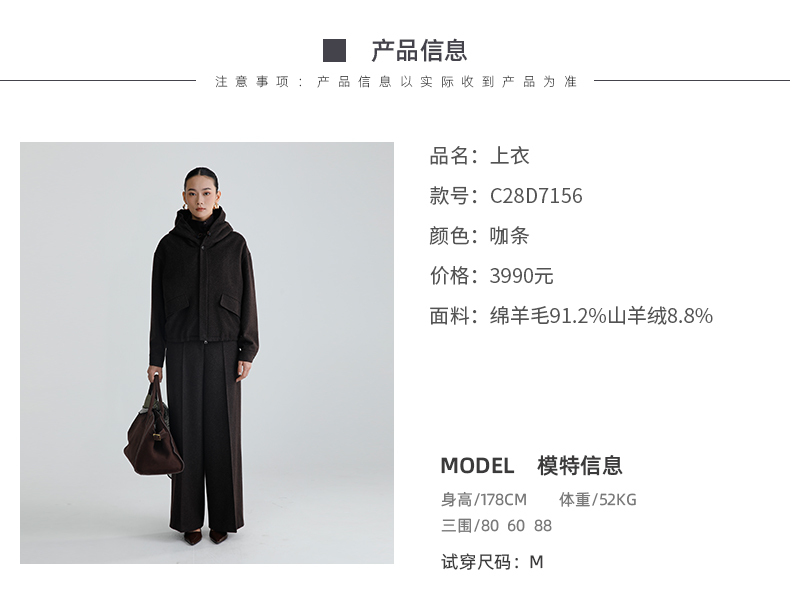The width and height of the screenshot is (790, 613).
Task: Click the 款号 label
Action: coord(449,196)
